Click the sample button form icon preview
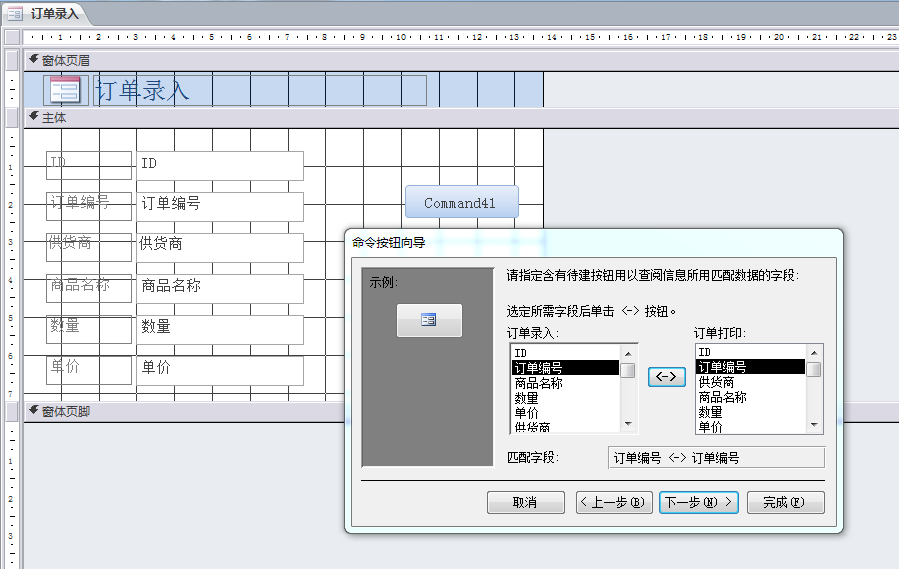 429,320
